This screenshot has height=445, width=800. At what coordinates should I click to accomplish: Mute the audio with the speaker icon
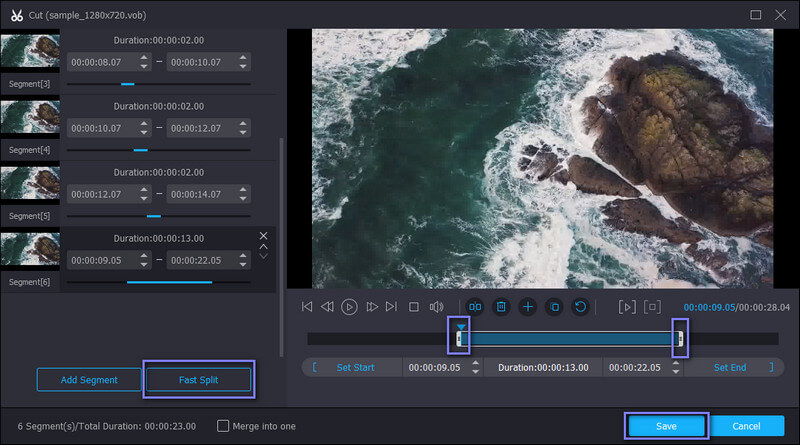click(435, 307)
